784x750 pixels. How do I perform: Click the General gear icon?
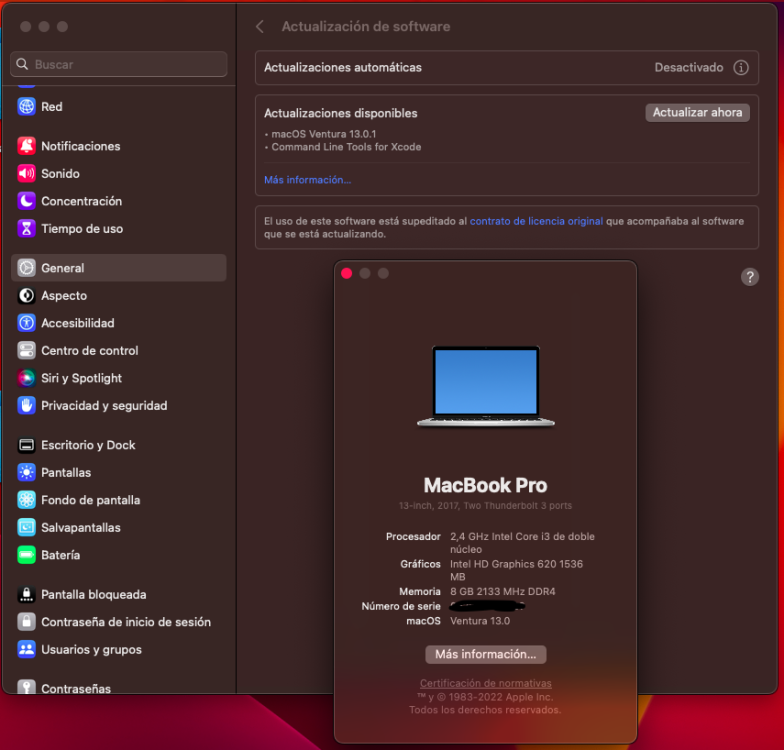pyautogui.click(x=26, y=268)
